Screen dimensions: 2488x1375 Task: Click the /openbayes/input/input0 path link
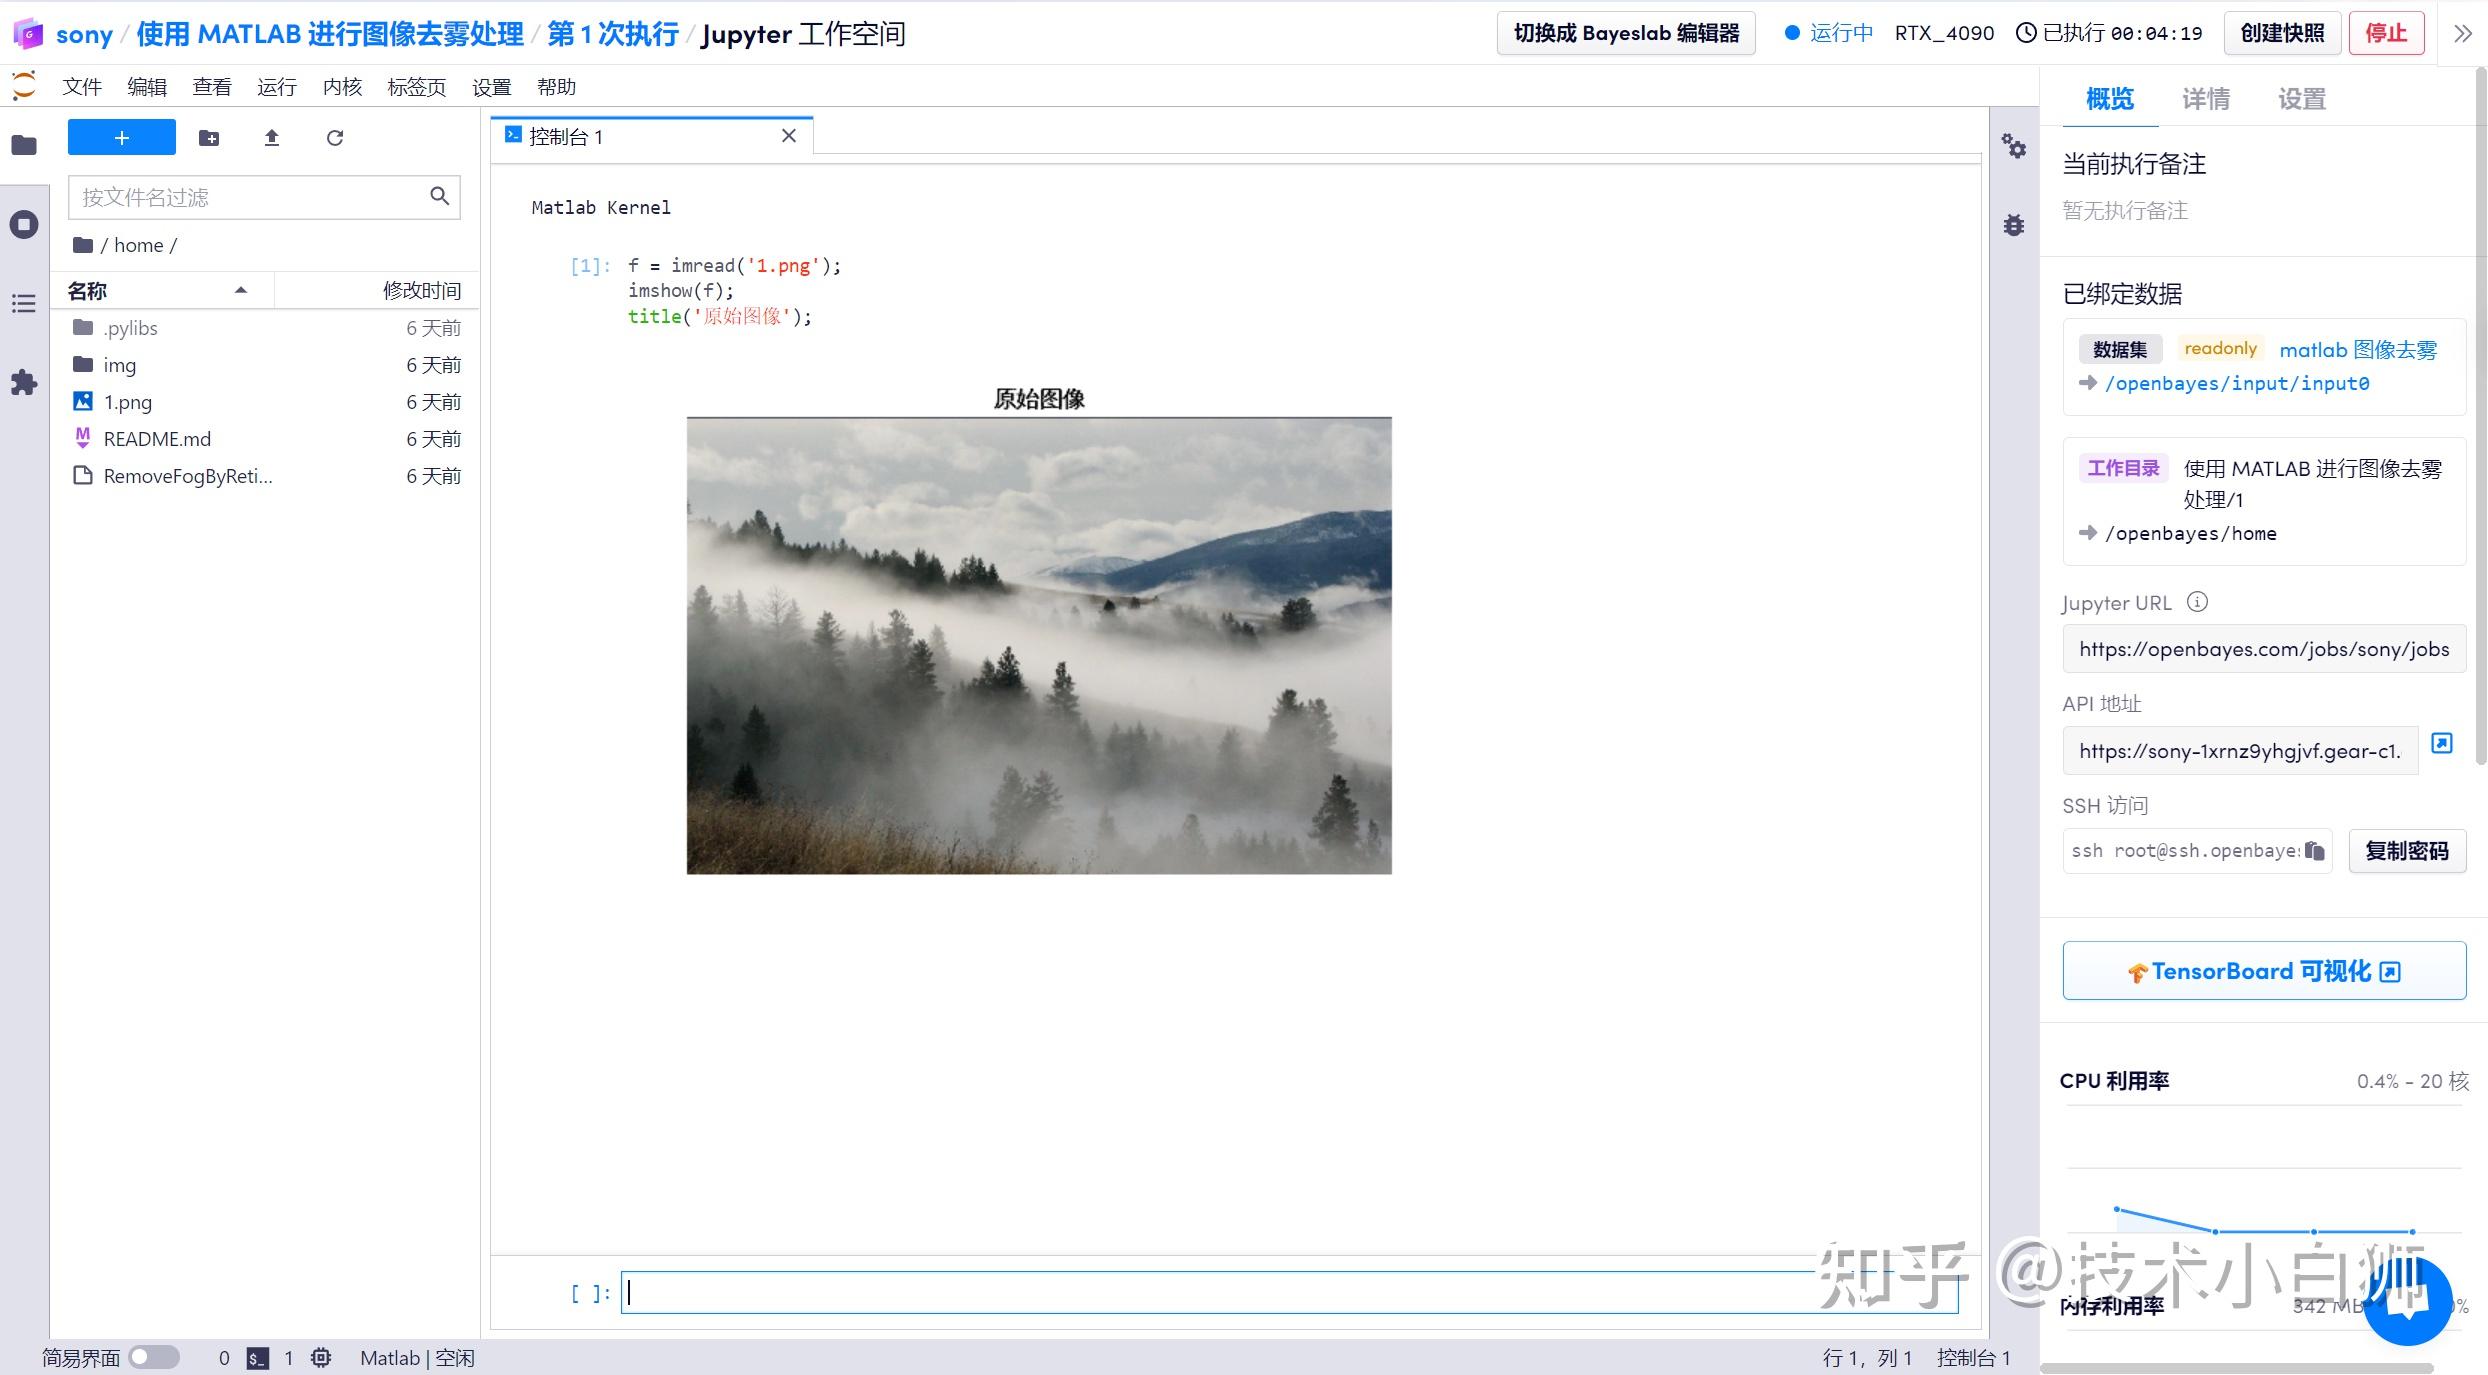point(2237,383)
